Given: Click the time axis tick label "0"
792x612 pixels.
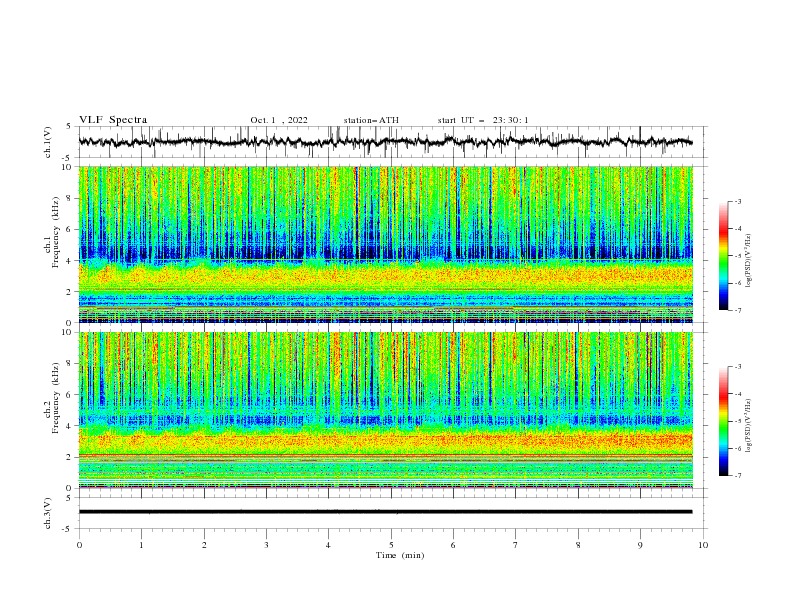Looking at the screenshot, I should 79,545.
